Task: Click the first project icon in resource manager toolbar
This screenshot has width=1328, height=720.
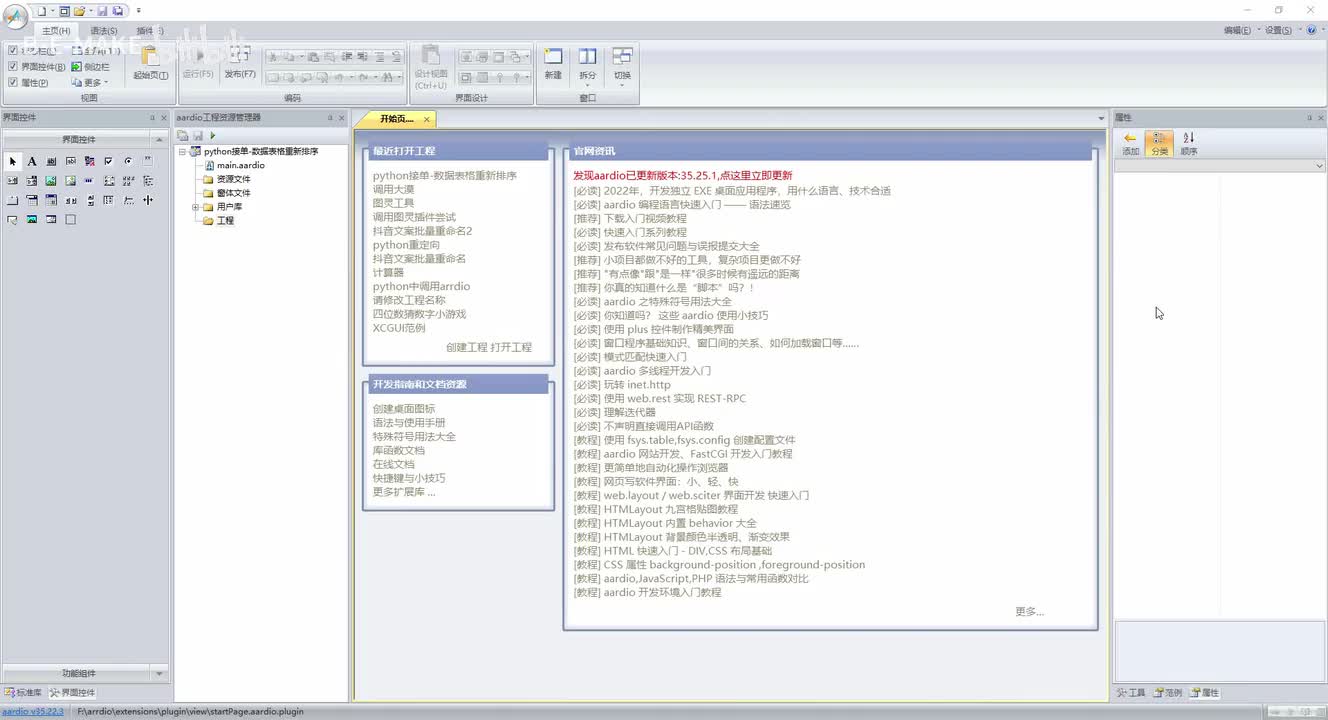Action: (x=183, y=136)
